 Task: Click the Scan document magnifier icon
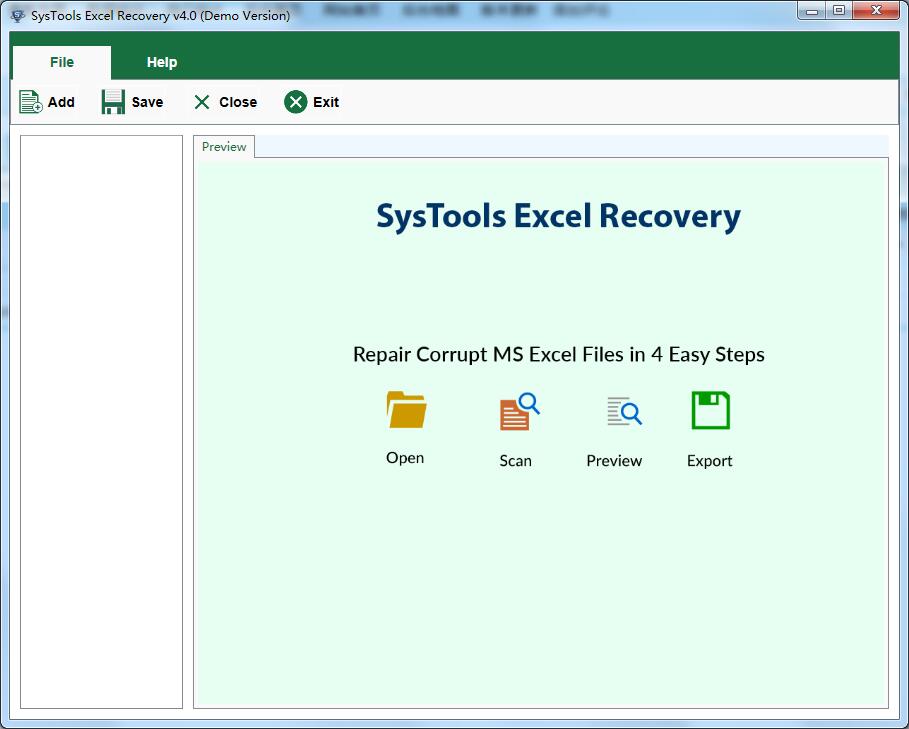(x=519, y=412)
